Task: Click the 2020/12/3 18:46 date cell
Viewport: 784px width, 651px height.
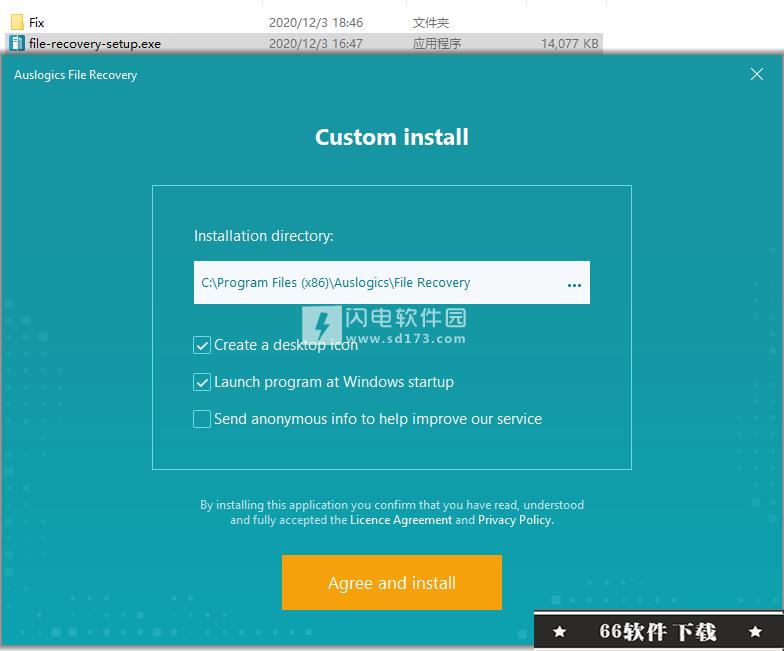Action: point(316,22)
